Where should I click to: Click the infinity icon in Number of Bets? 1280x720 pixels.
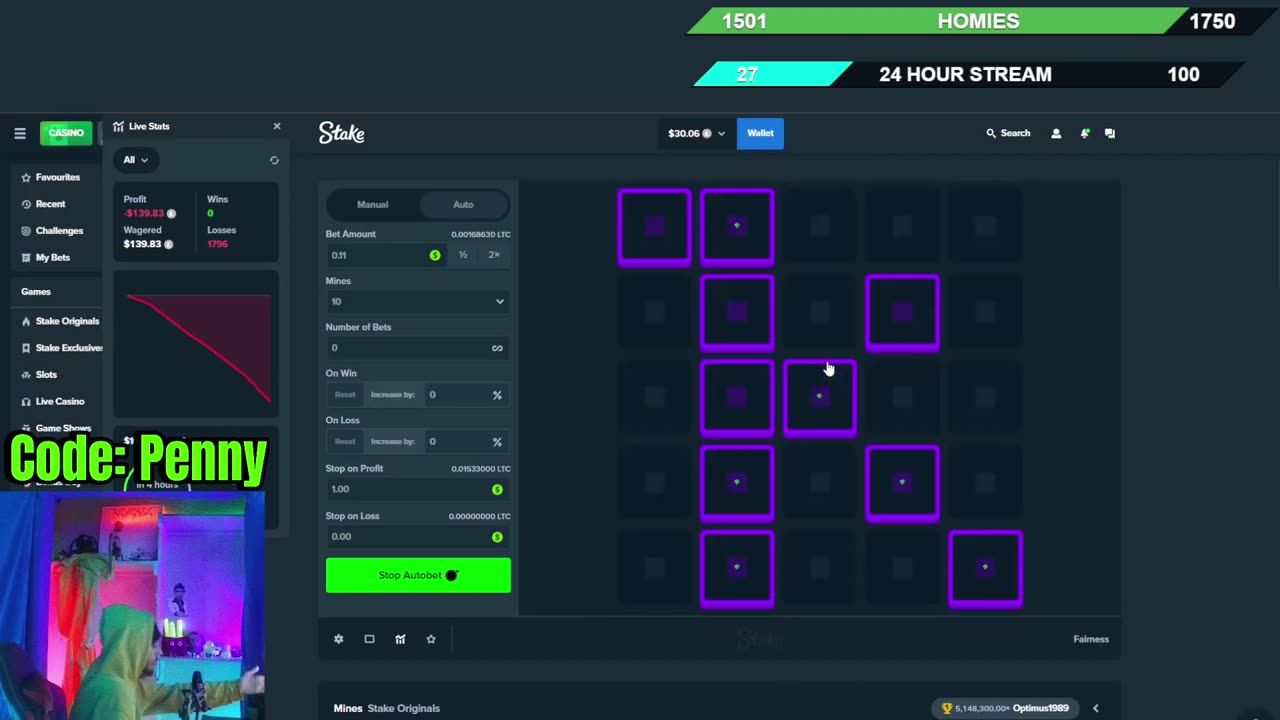(x=497, y=348)
